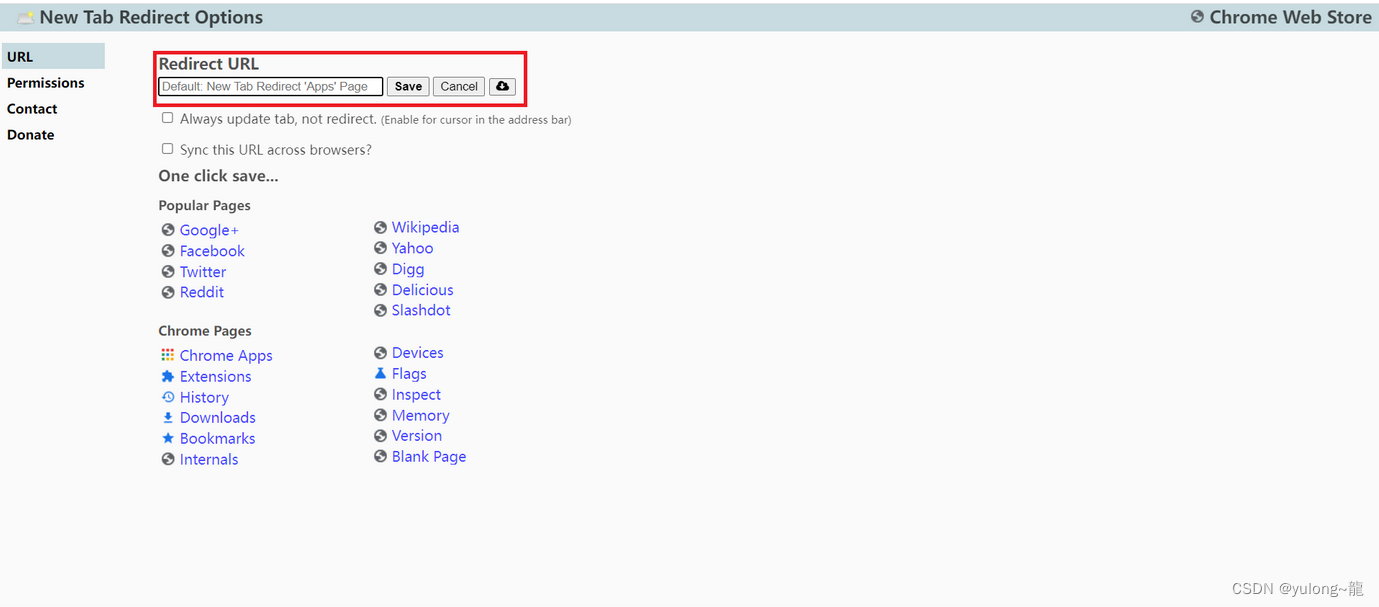Click the globe icon beside Memory
This screenshot has height=607, width=1379.
click(380, 415)
